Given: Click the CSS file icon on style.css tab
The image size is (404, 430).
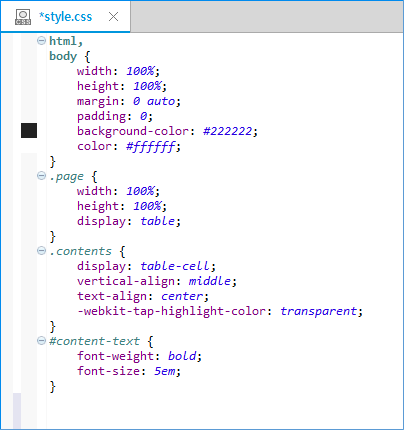Looking at the screenshot, I should click(x=23, y=17).
